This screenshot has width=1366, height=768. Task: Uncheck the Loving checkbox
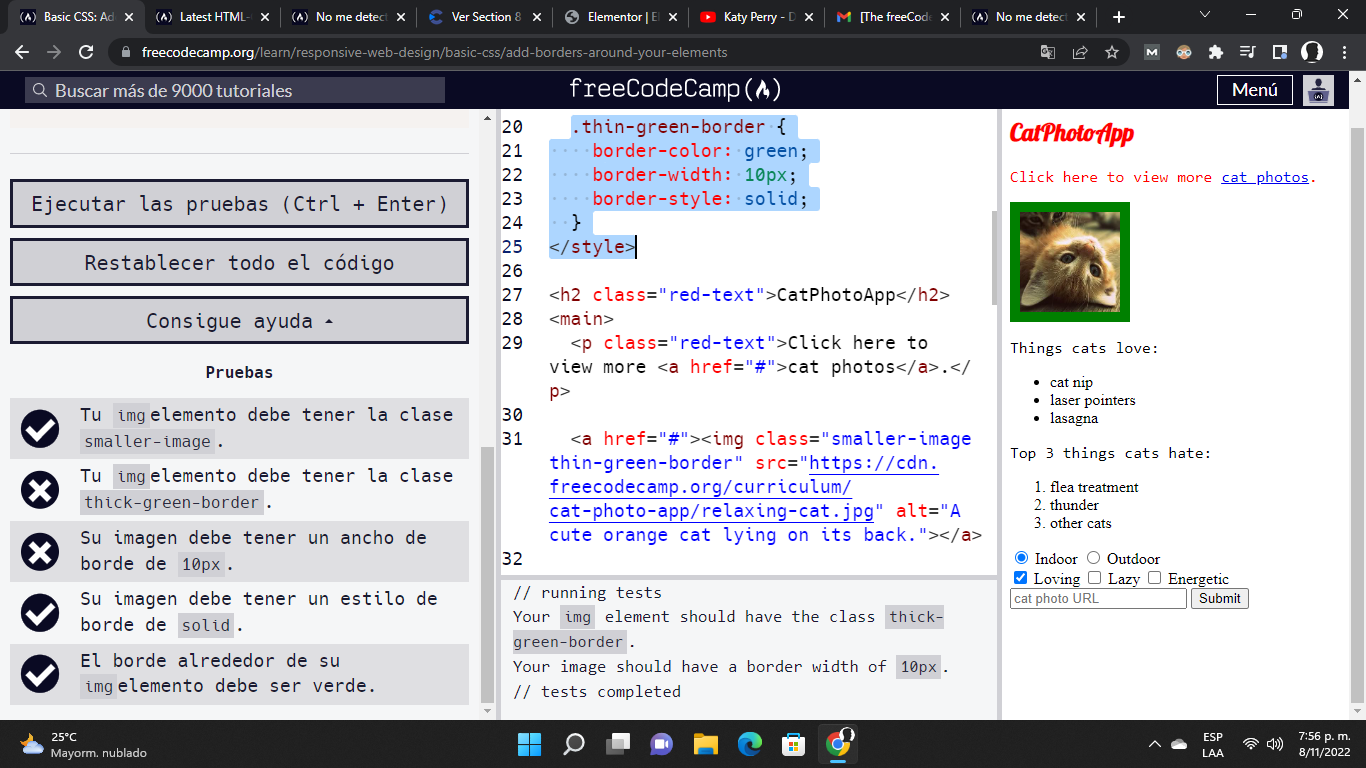[1020, 577]
